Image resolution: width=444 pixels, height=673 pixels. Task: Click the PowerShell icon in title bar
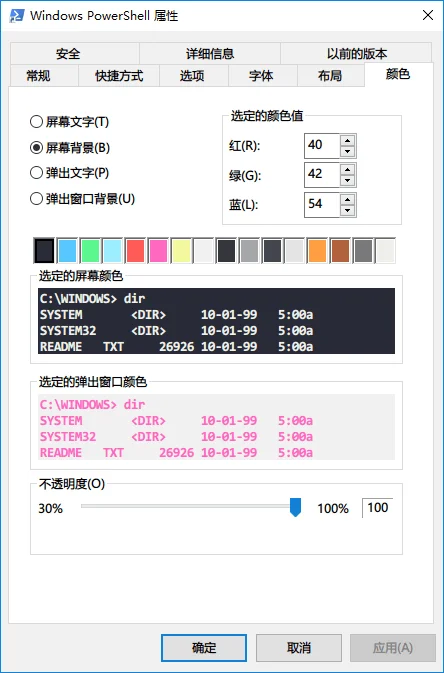click(17, 16)
